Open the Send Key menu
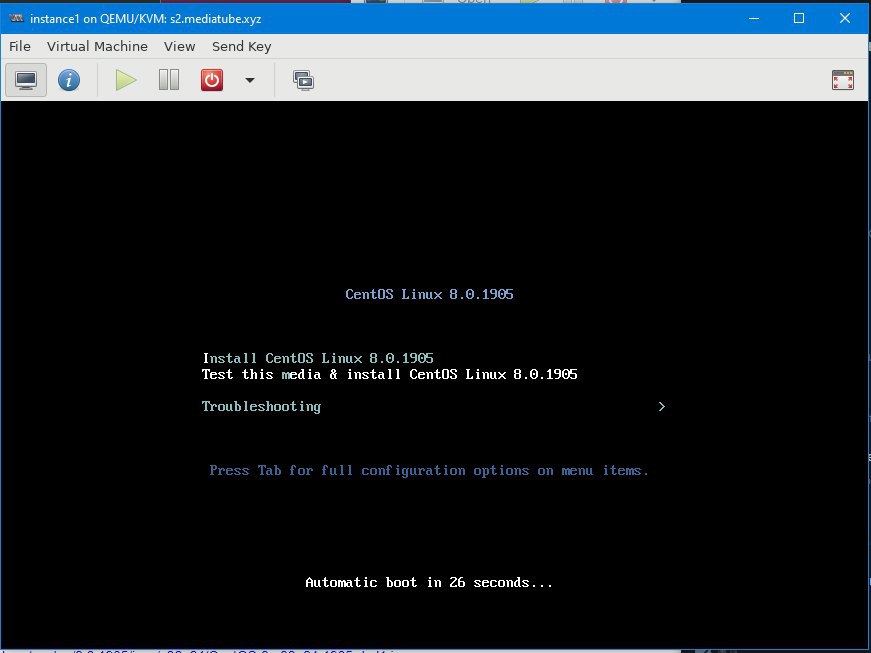This screenshot has height=653, width=871. (x=242, y=47)
